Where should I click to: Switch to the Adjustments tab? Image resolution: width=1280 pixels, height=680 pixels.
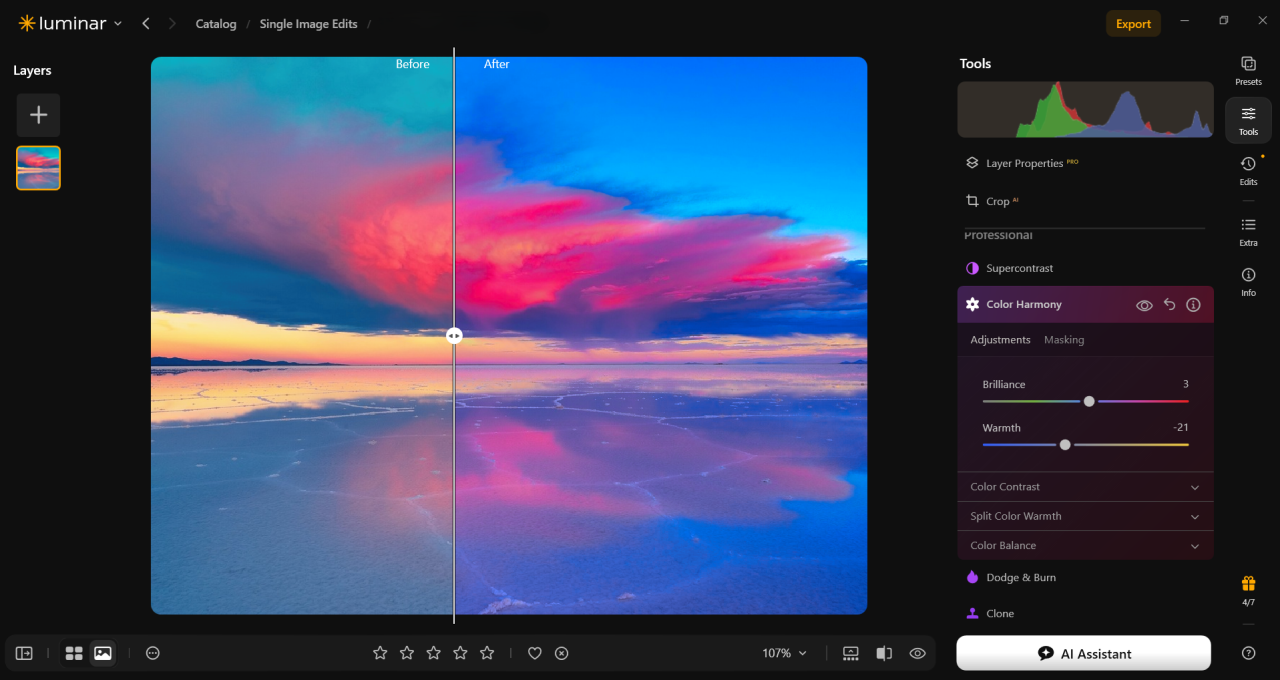[x=1000, y=340]
